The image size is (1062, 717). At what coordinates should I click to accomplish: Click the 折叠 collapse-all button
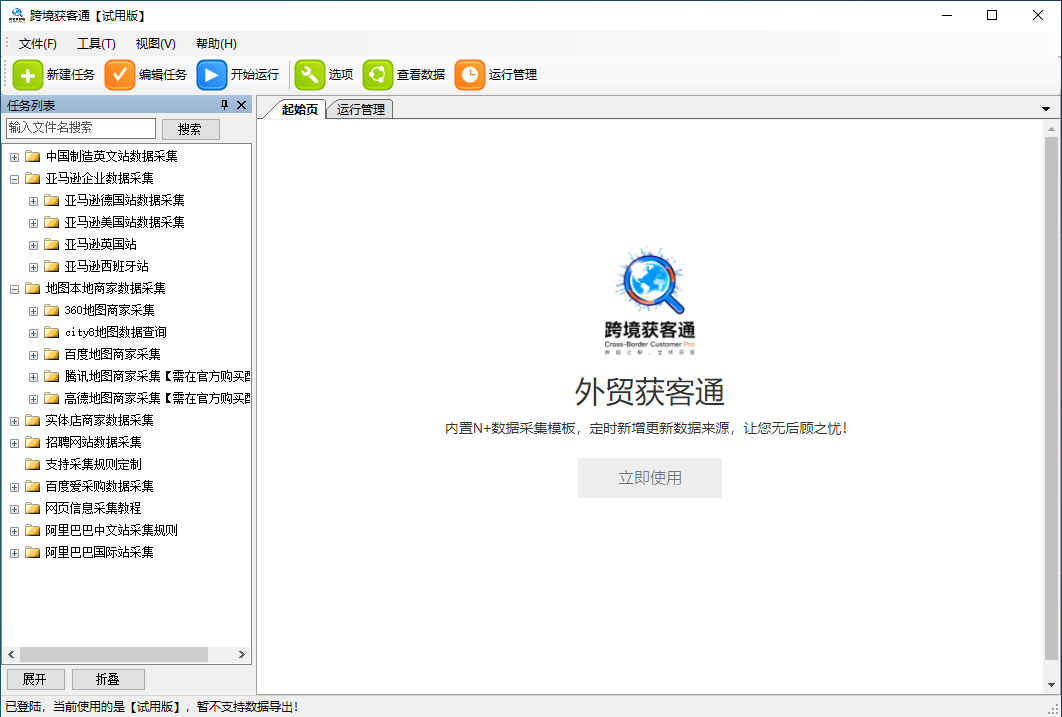pyautogui.click(x=108, y=679)
